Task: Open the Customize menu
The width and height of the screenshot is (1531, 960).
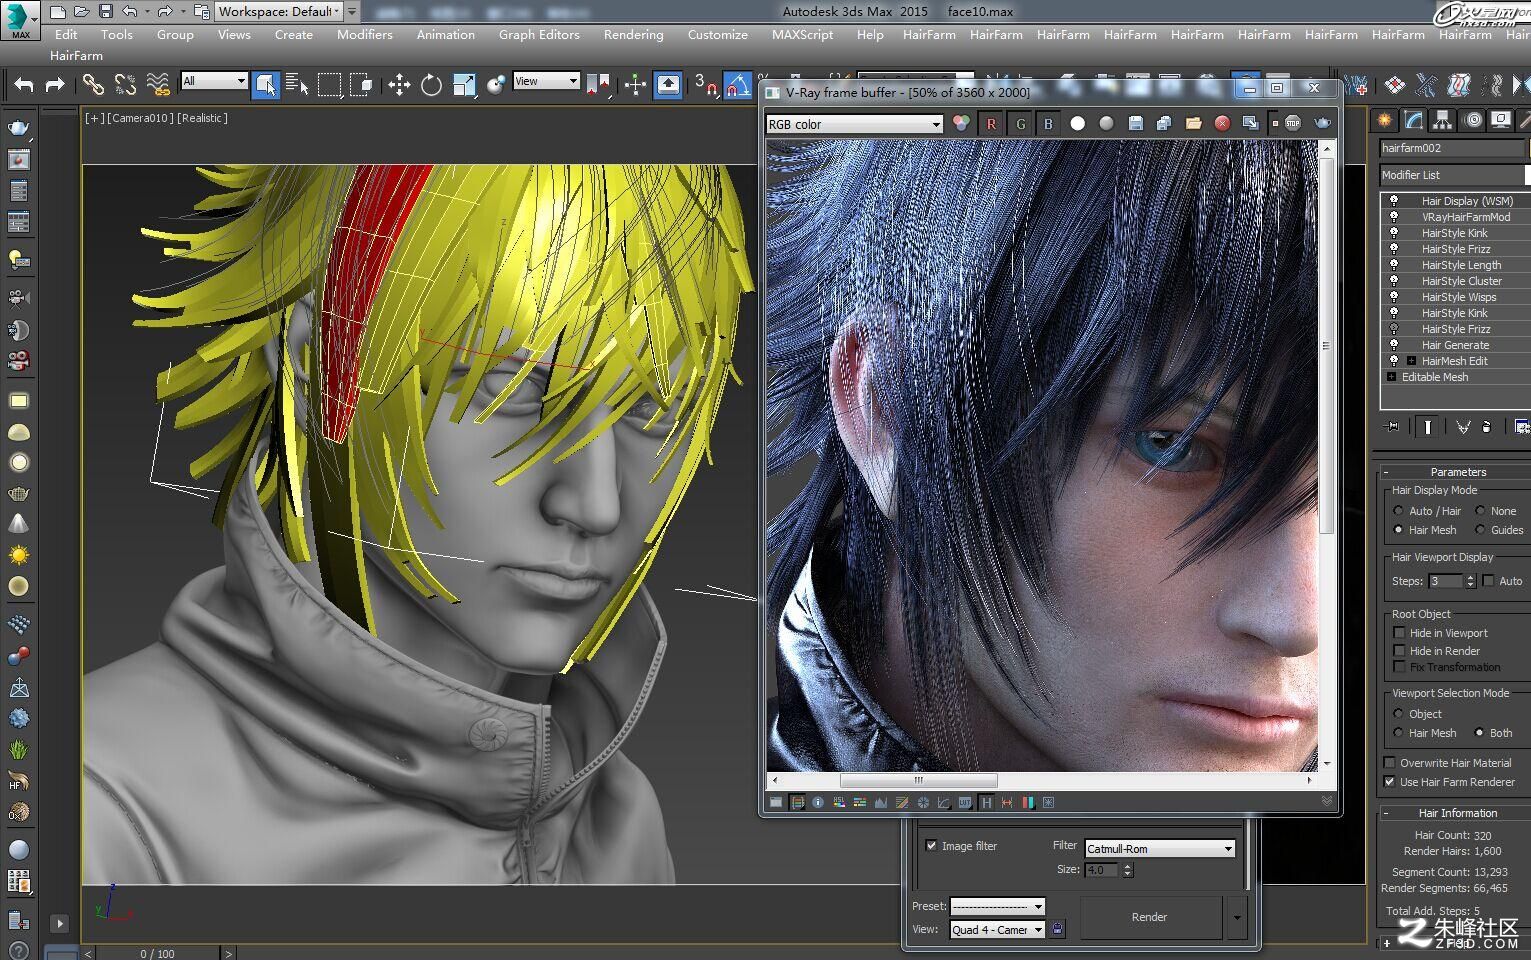Action: (717, 34)
